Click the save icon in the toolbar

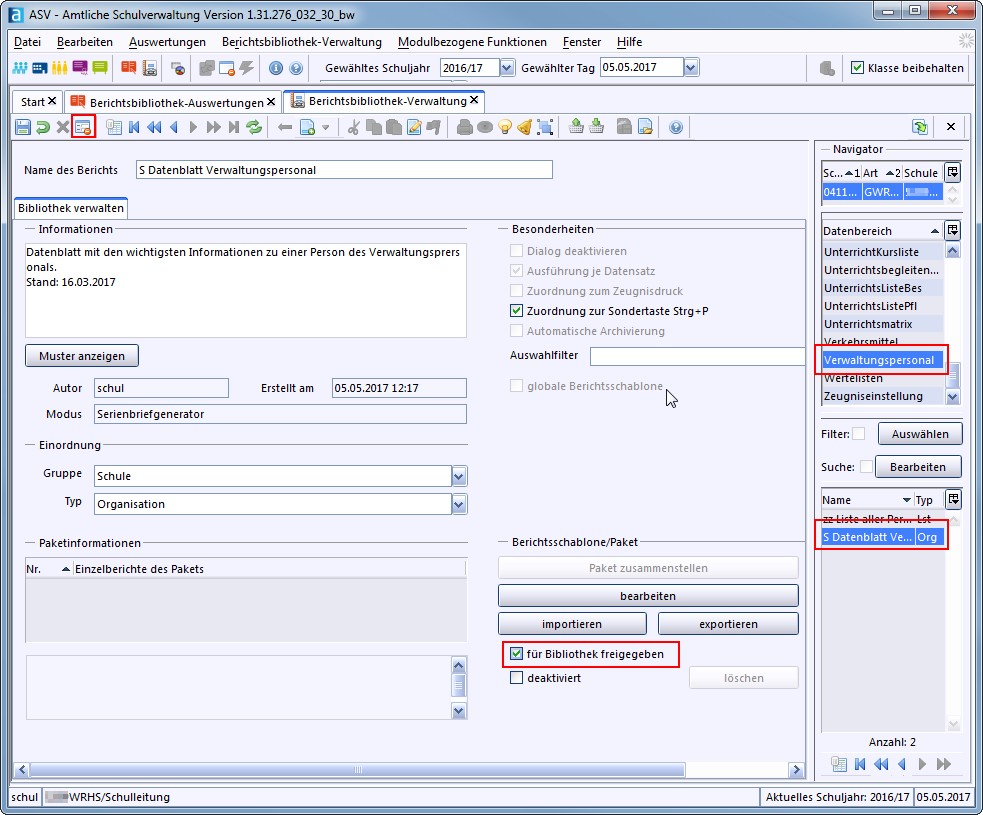[x=23, y=127]
